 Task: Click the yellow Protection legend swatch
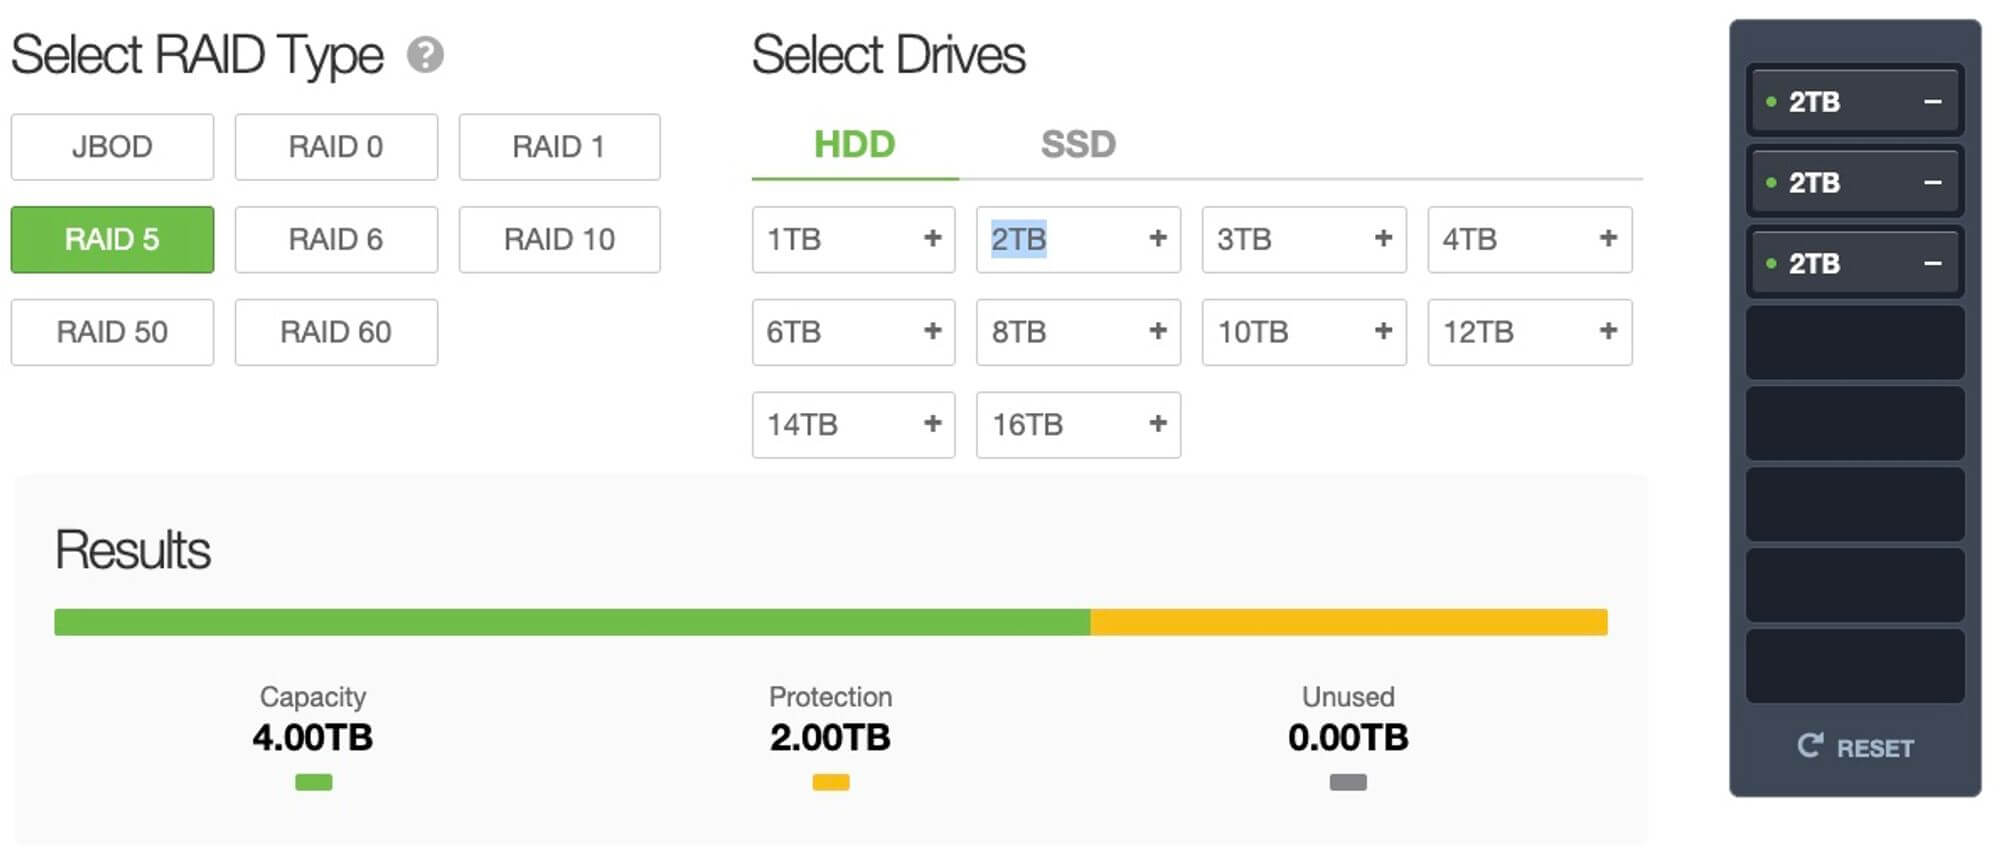(831, 782)
